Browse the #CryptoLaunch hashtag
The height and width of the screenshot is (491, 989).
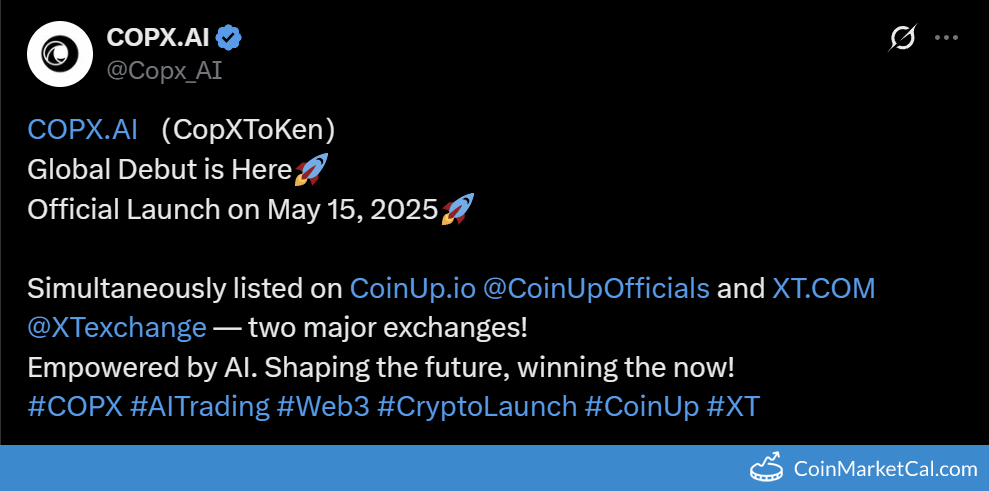[x=477, y=406]
